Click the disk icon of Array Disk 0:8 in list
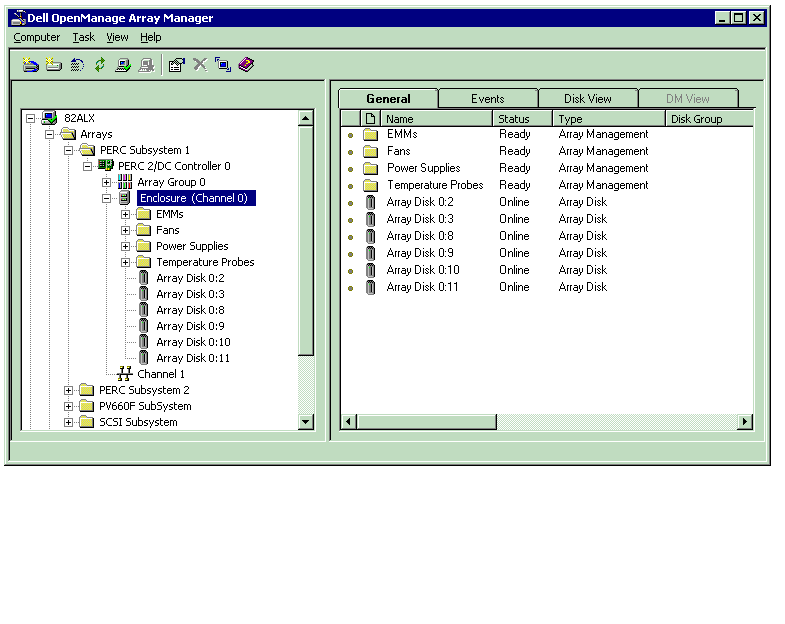Screen dimensions: 785x624 pos(370,236)
